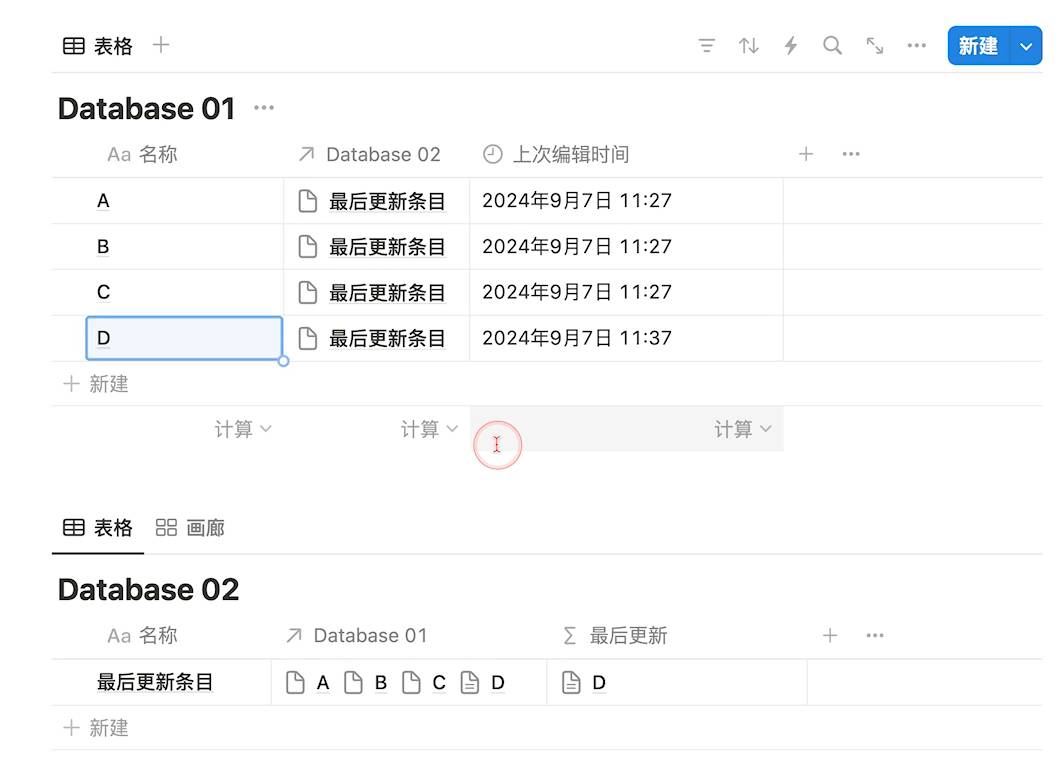Switch to the 画廊 gallery tab
This screenshot has width=1056, height=760.
coord(190,528)
